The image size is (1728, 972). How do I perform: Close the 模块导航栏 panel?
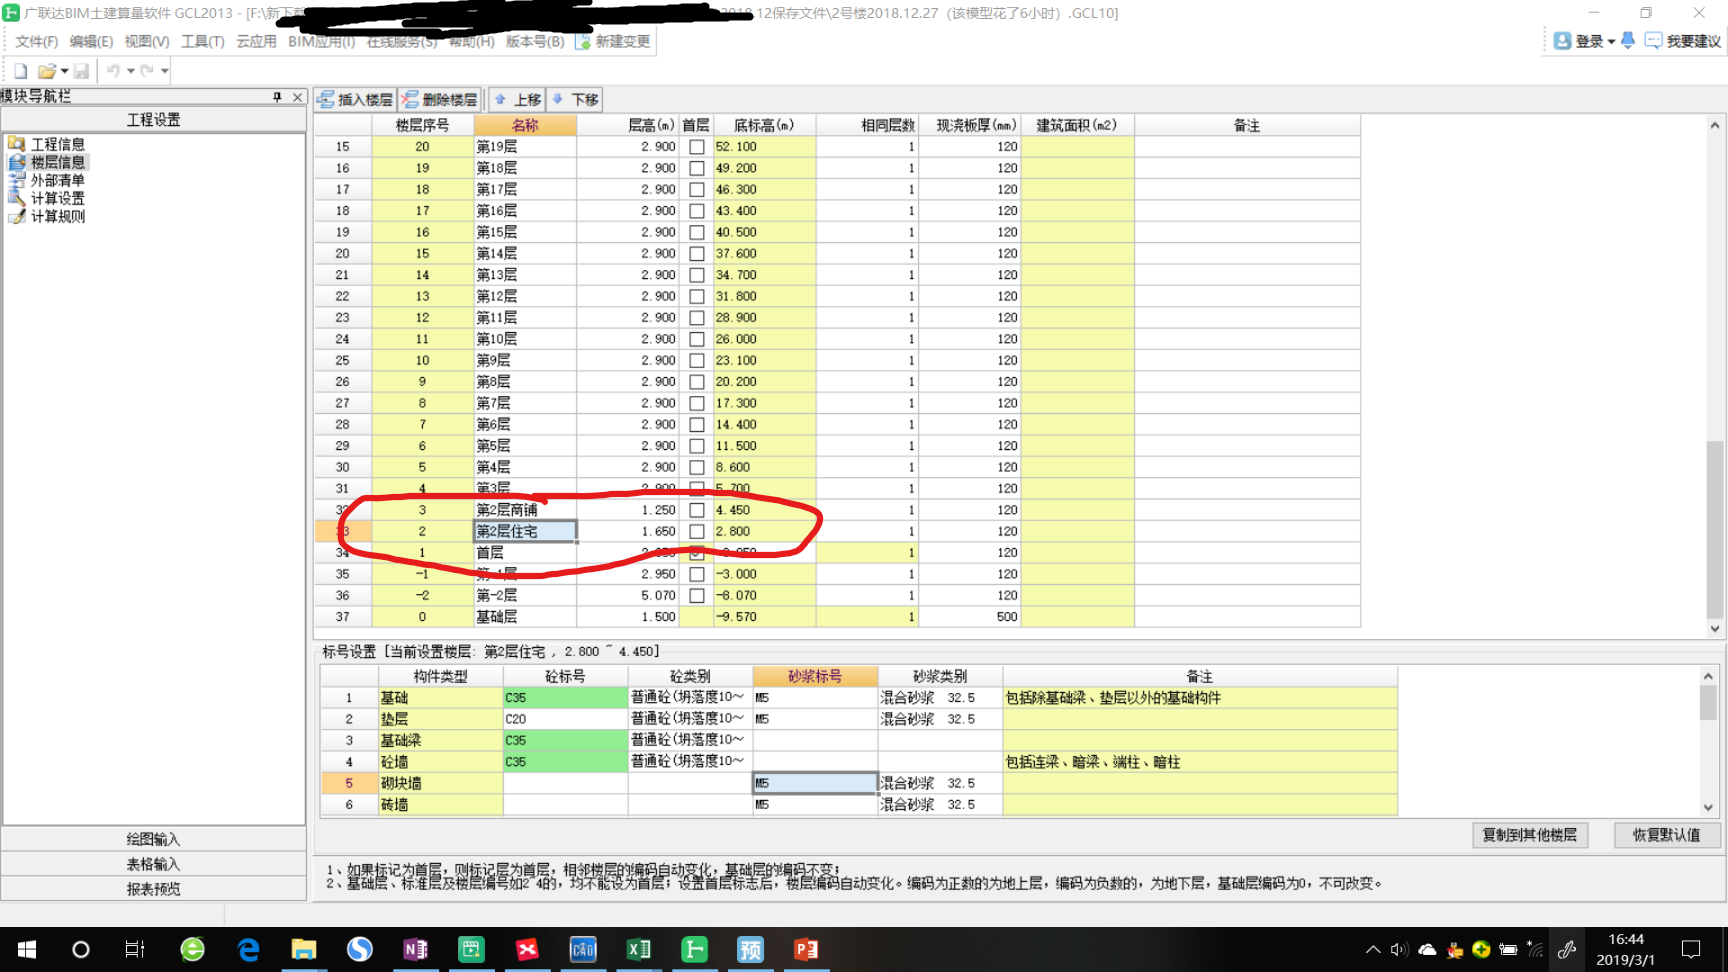pyautogui.click(x=297, y=97)
